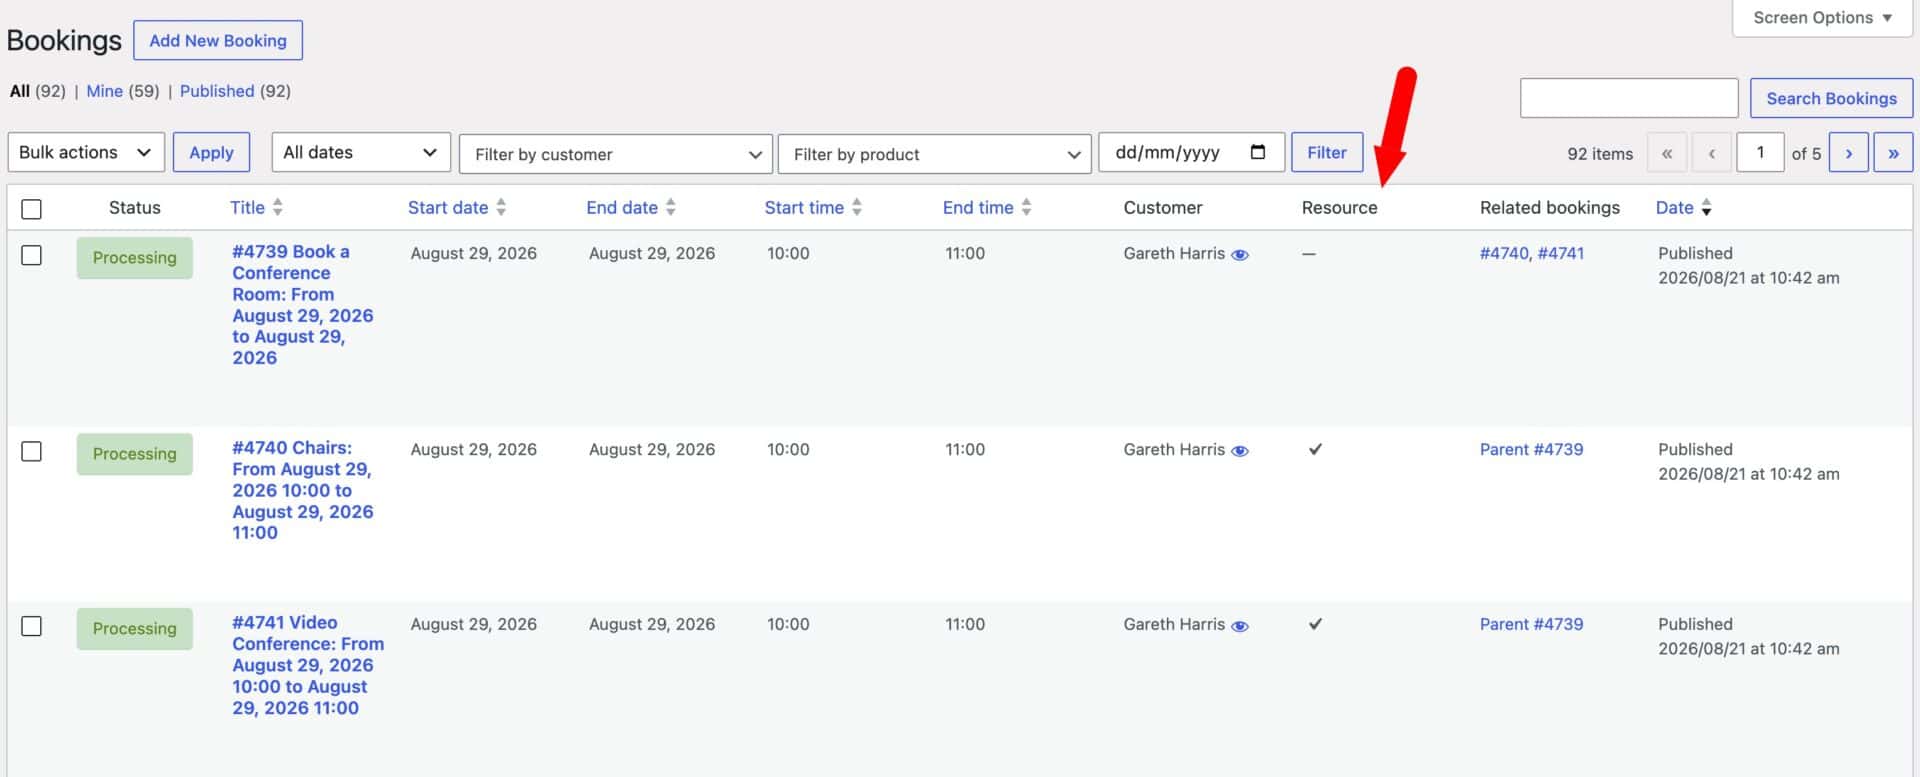Image resolution: width=1920 pixels, height=777 pixels.
Task: Focus the search bookings text field
Action: point(1629,98)
